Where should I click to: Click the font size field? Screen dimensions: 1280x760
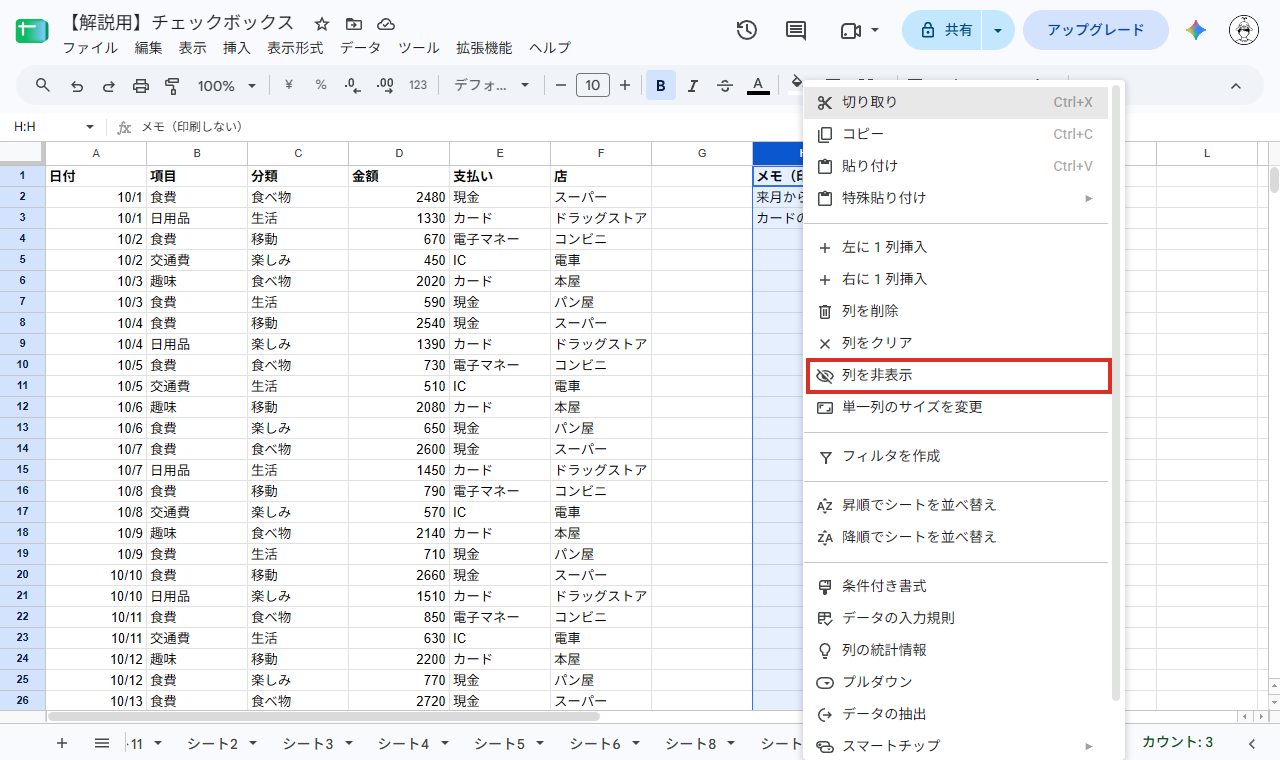point(593,85)
